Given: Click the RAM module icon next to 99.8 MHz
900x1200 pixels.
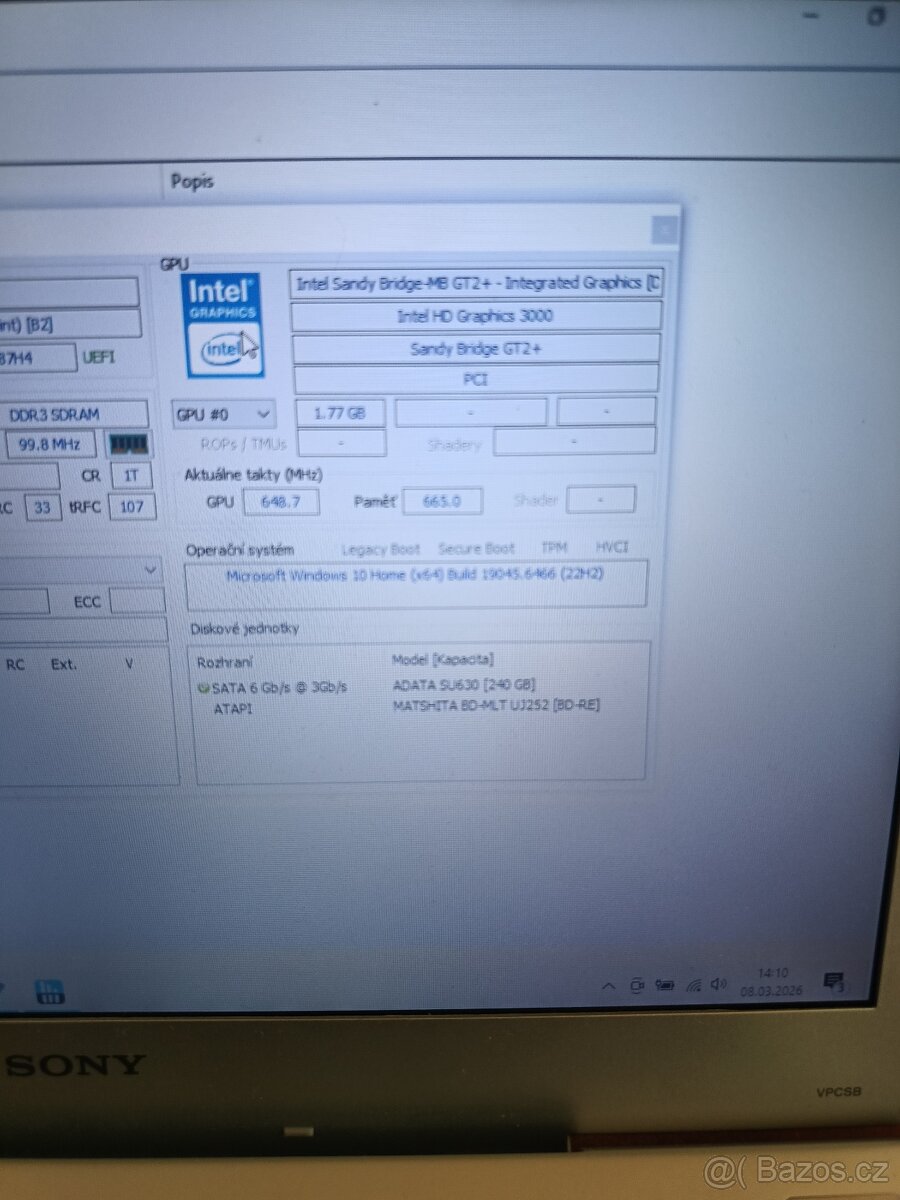Looking at the screenshot, I should coord(128,443).
